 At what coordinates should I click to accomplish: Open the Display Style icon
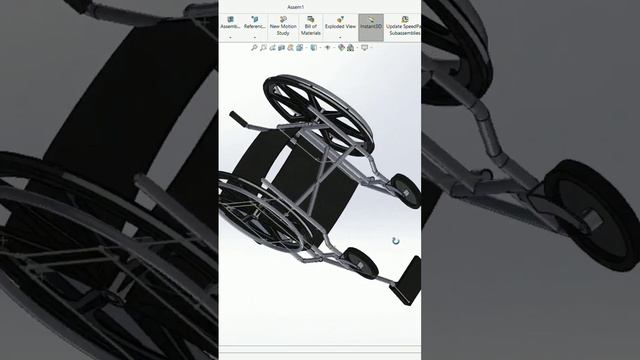[313, 48]
